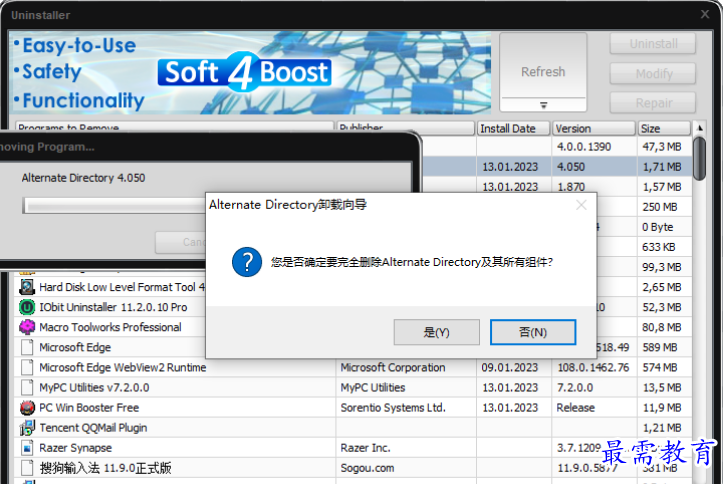
Task: Click the Tencent QQMail Plugin icon
Action: click(x=27, y=428)
